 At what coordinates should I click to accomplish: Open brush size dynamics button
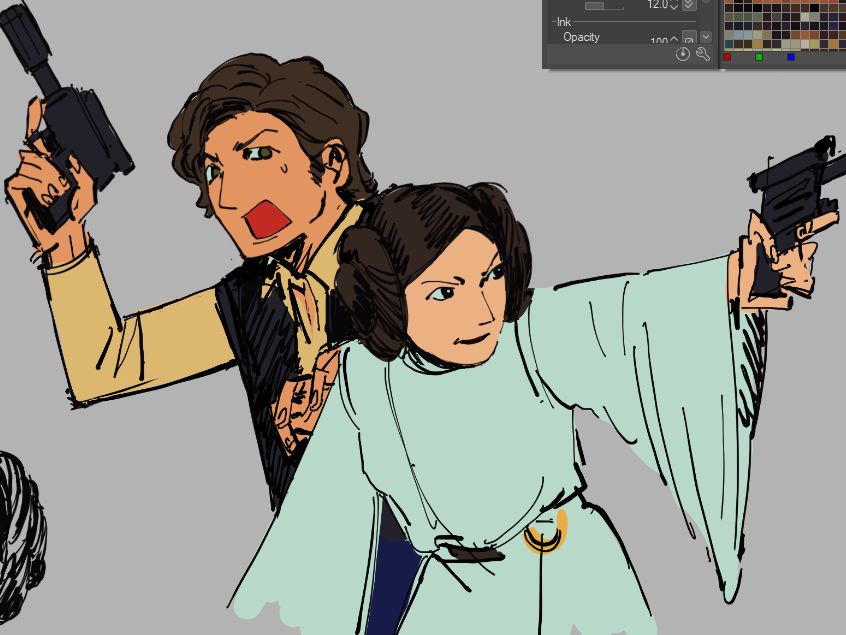pos(689,5)
